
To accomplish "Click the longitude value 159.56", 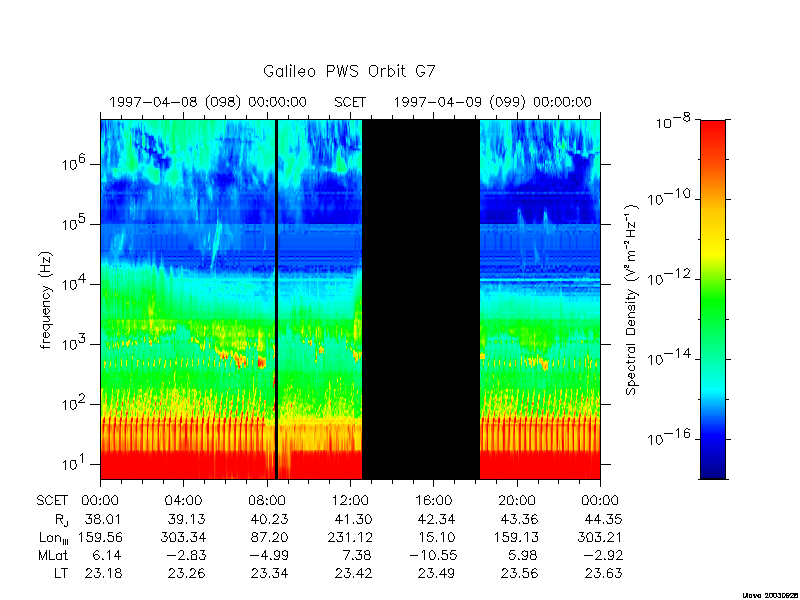I will (x=100, y=537).
